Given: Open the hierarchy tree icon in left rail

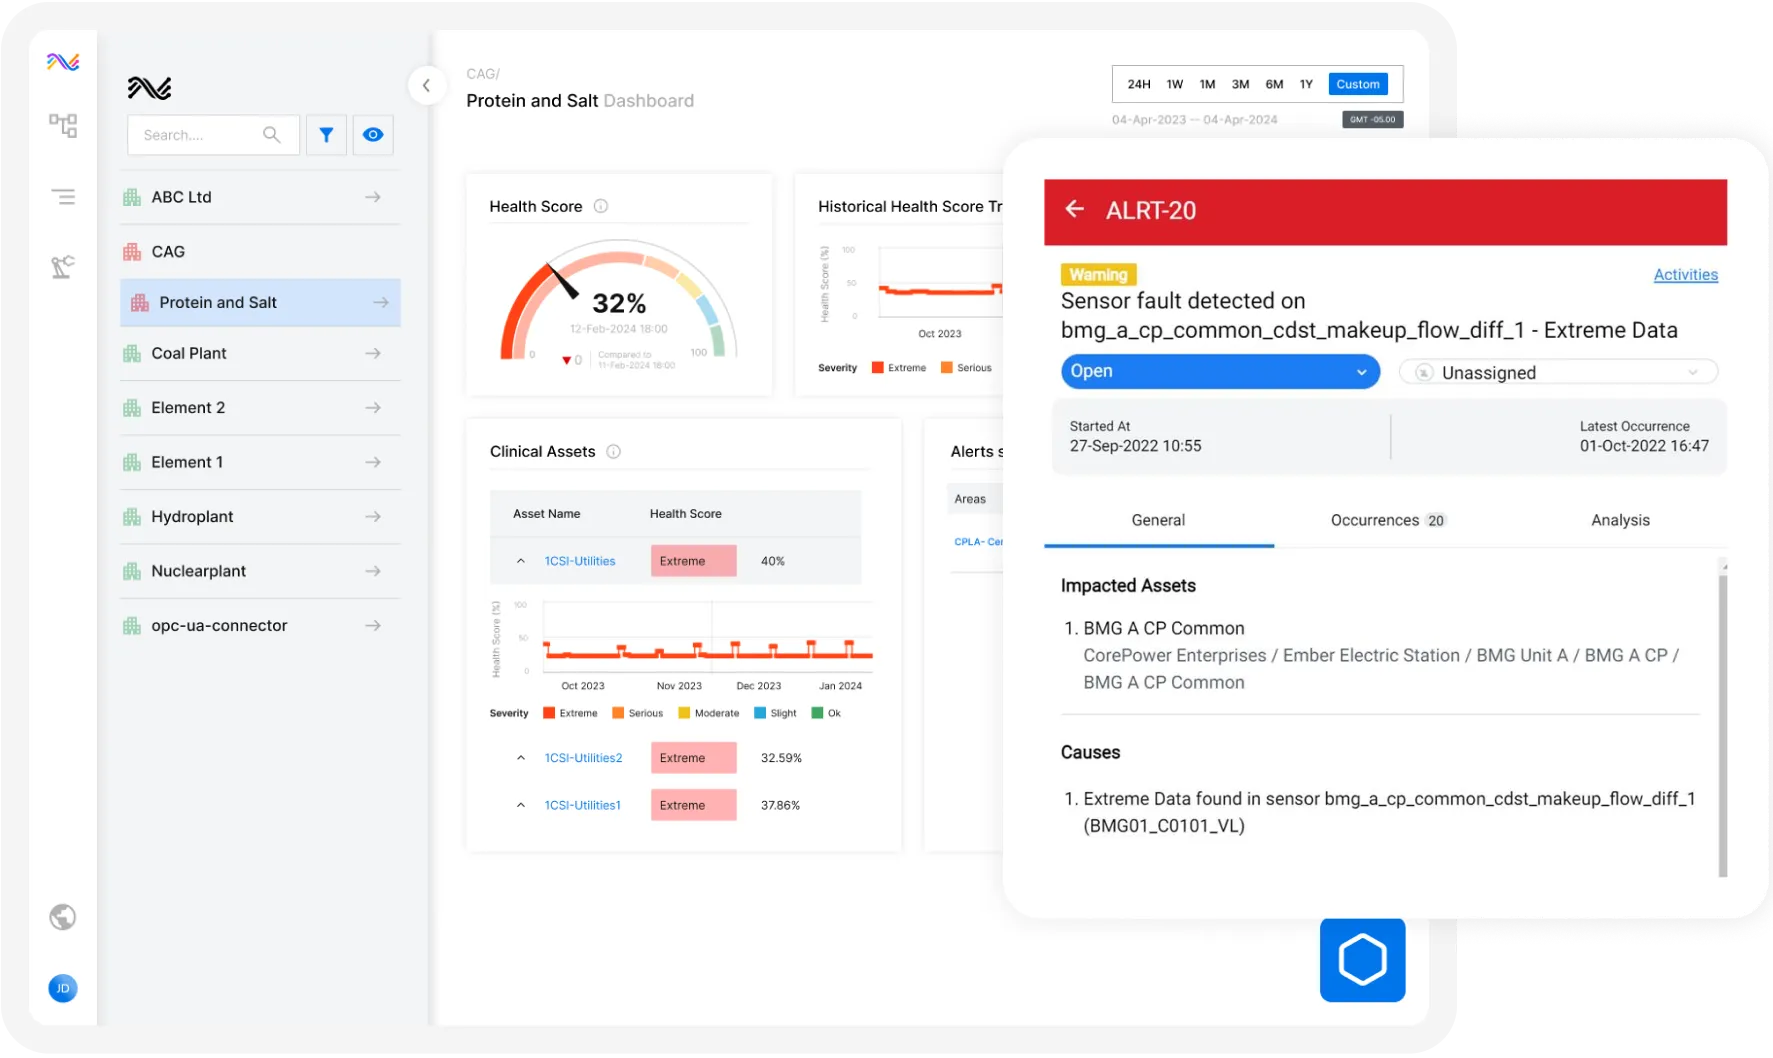Looking at the screenshot, I should click(x=63, y=125).
